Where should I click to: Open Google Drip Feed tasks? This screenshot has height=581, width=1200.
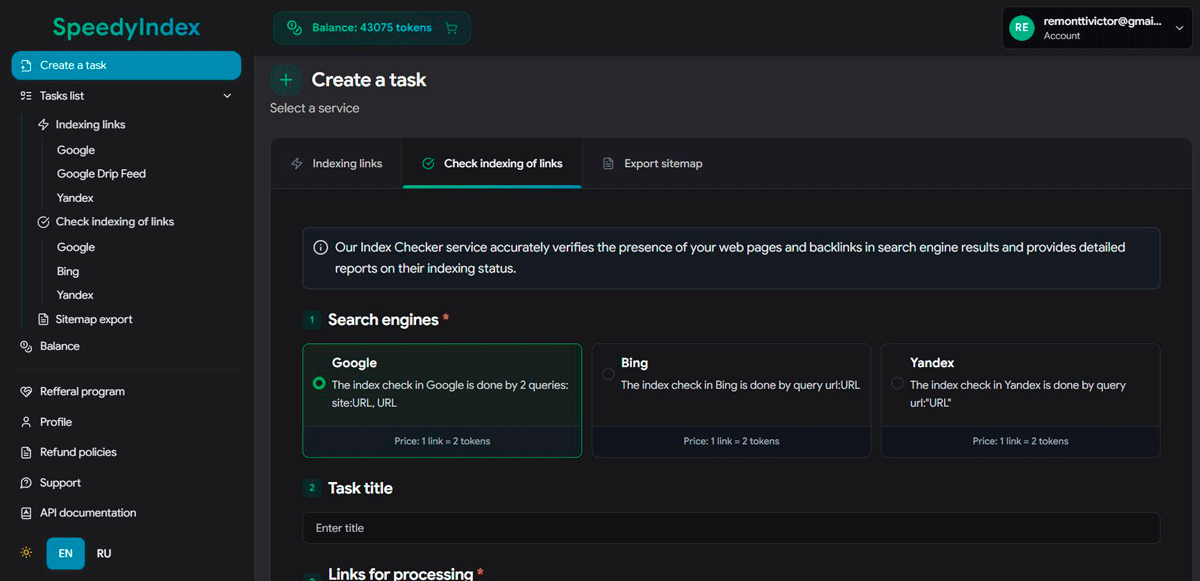point(101,174)
